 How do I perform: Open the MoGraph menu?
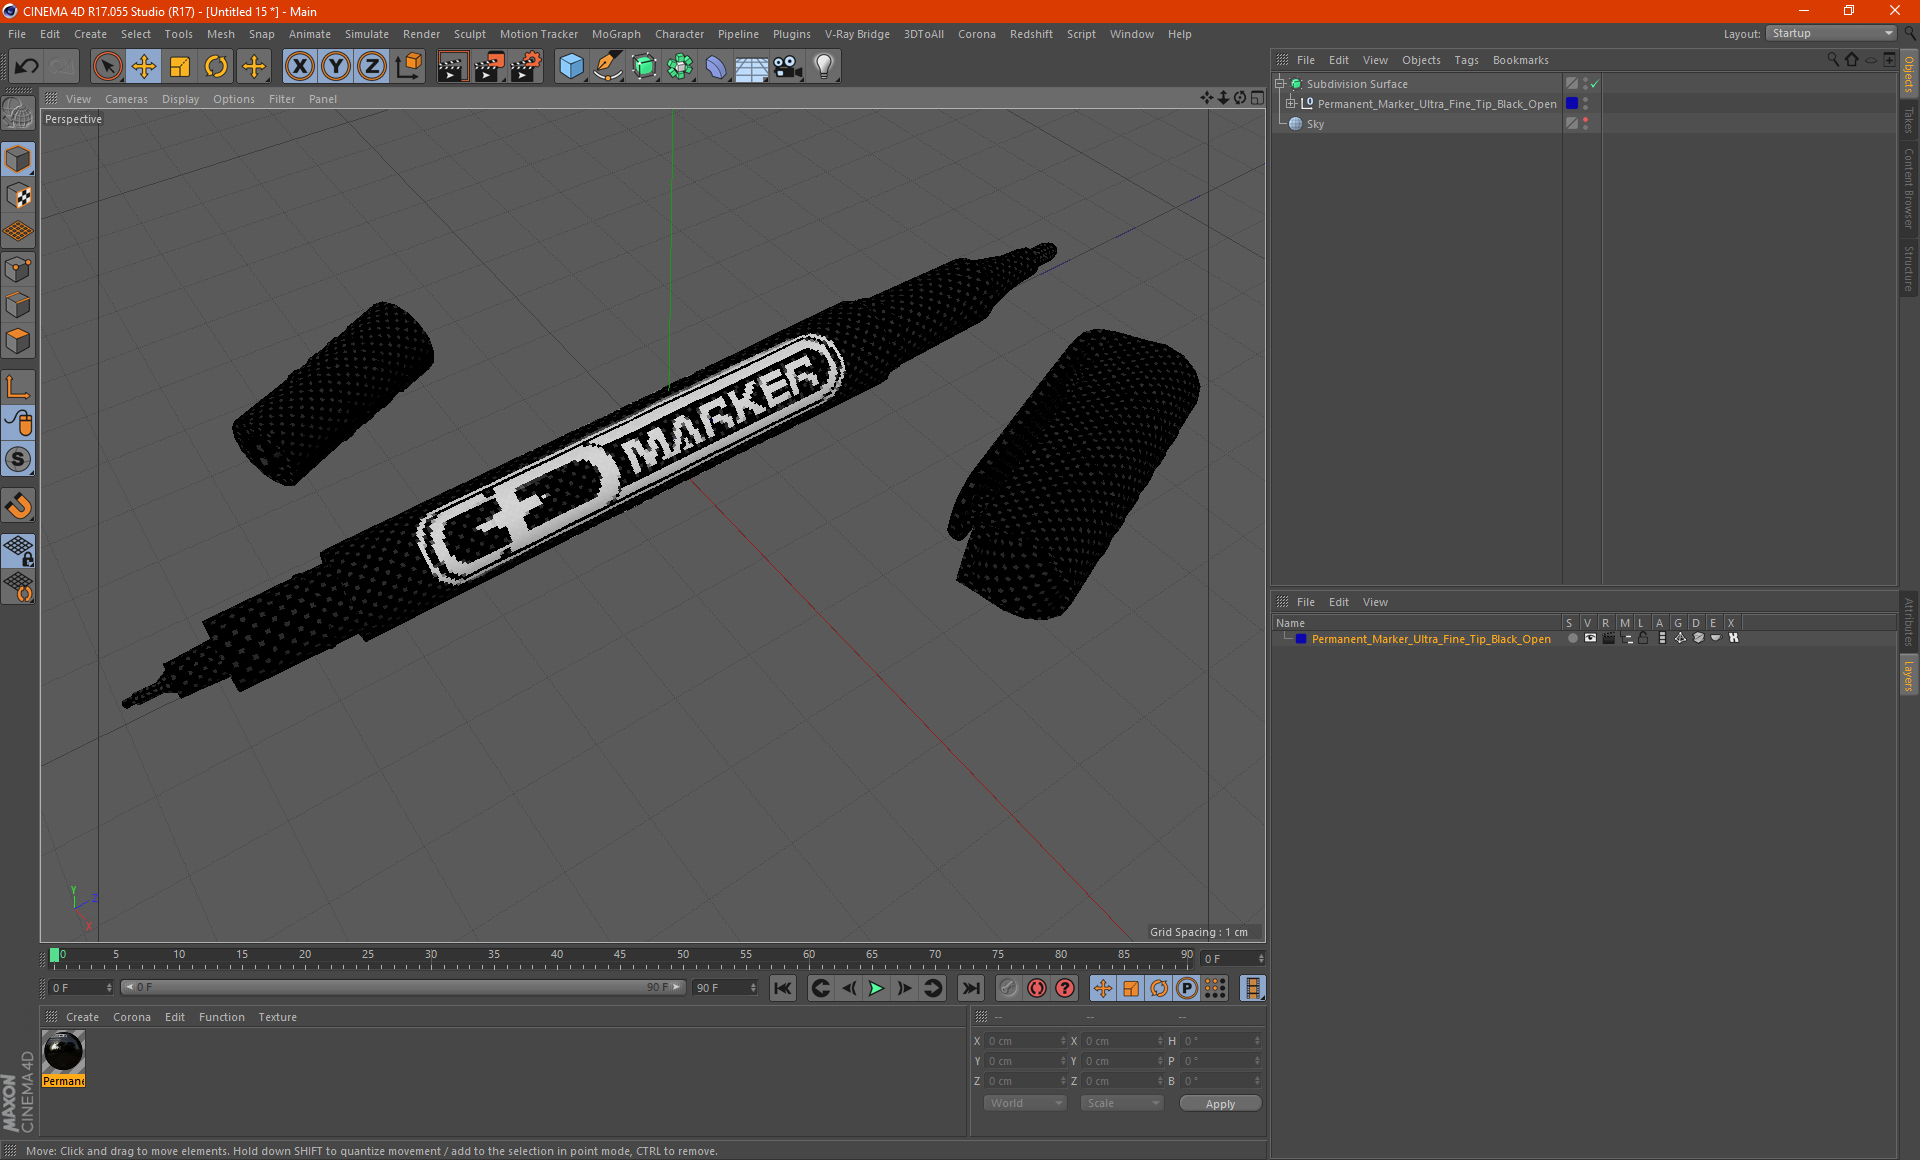click(x=616, y=34)
